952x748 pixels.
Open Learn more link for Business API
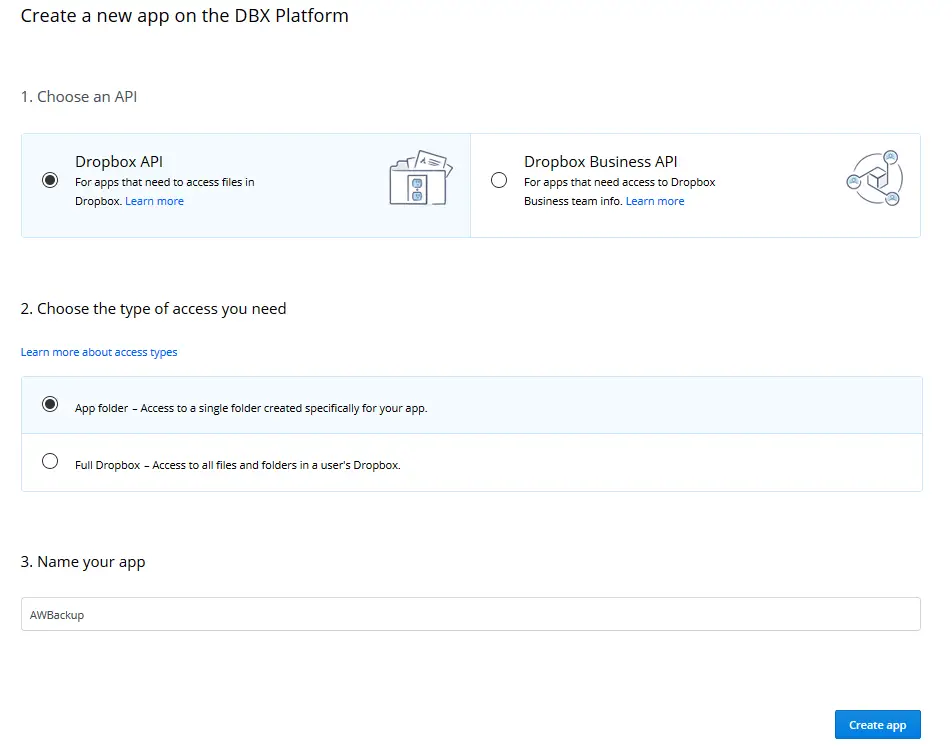[x=655, y=201]
